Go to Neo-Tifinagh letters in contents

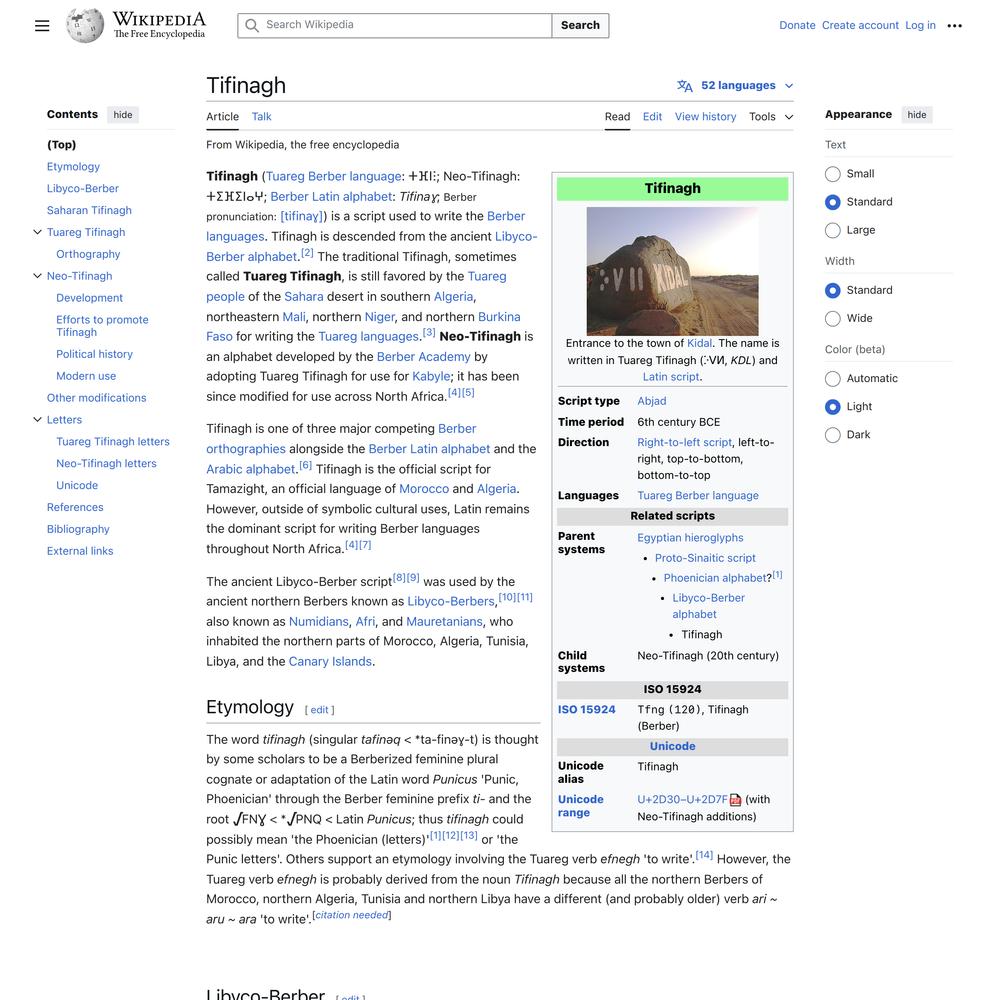click(x=106, y=464)
